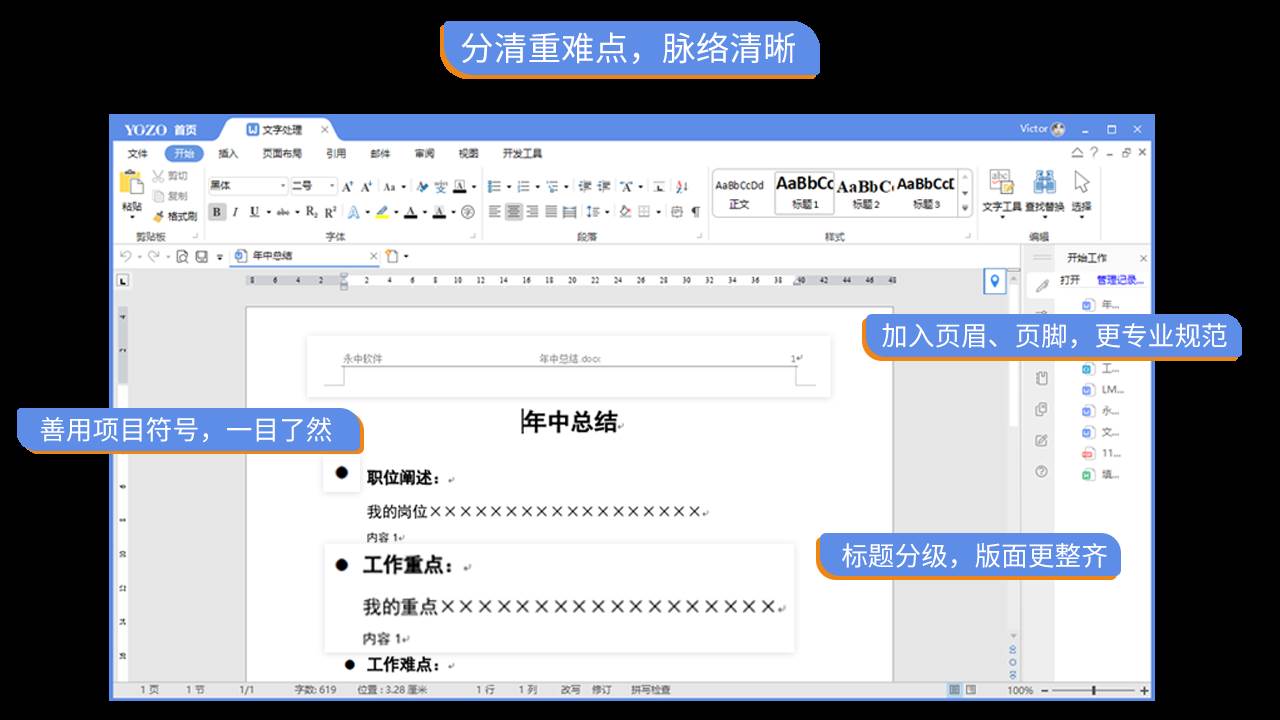Image resolution: width=1280 pixels, height=720 pixels.
Task: Toggle Underline formatting
Action: (x=254, y=212)
